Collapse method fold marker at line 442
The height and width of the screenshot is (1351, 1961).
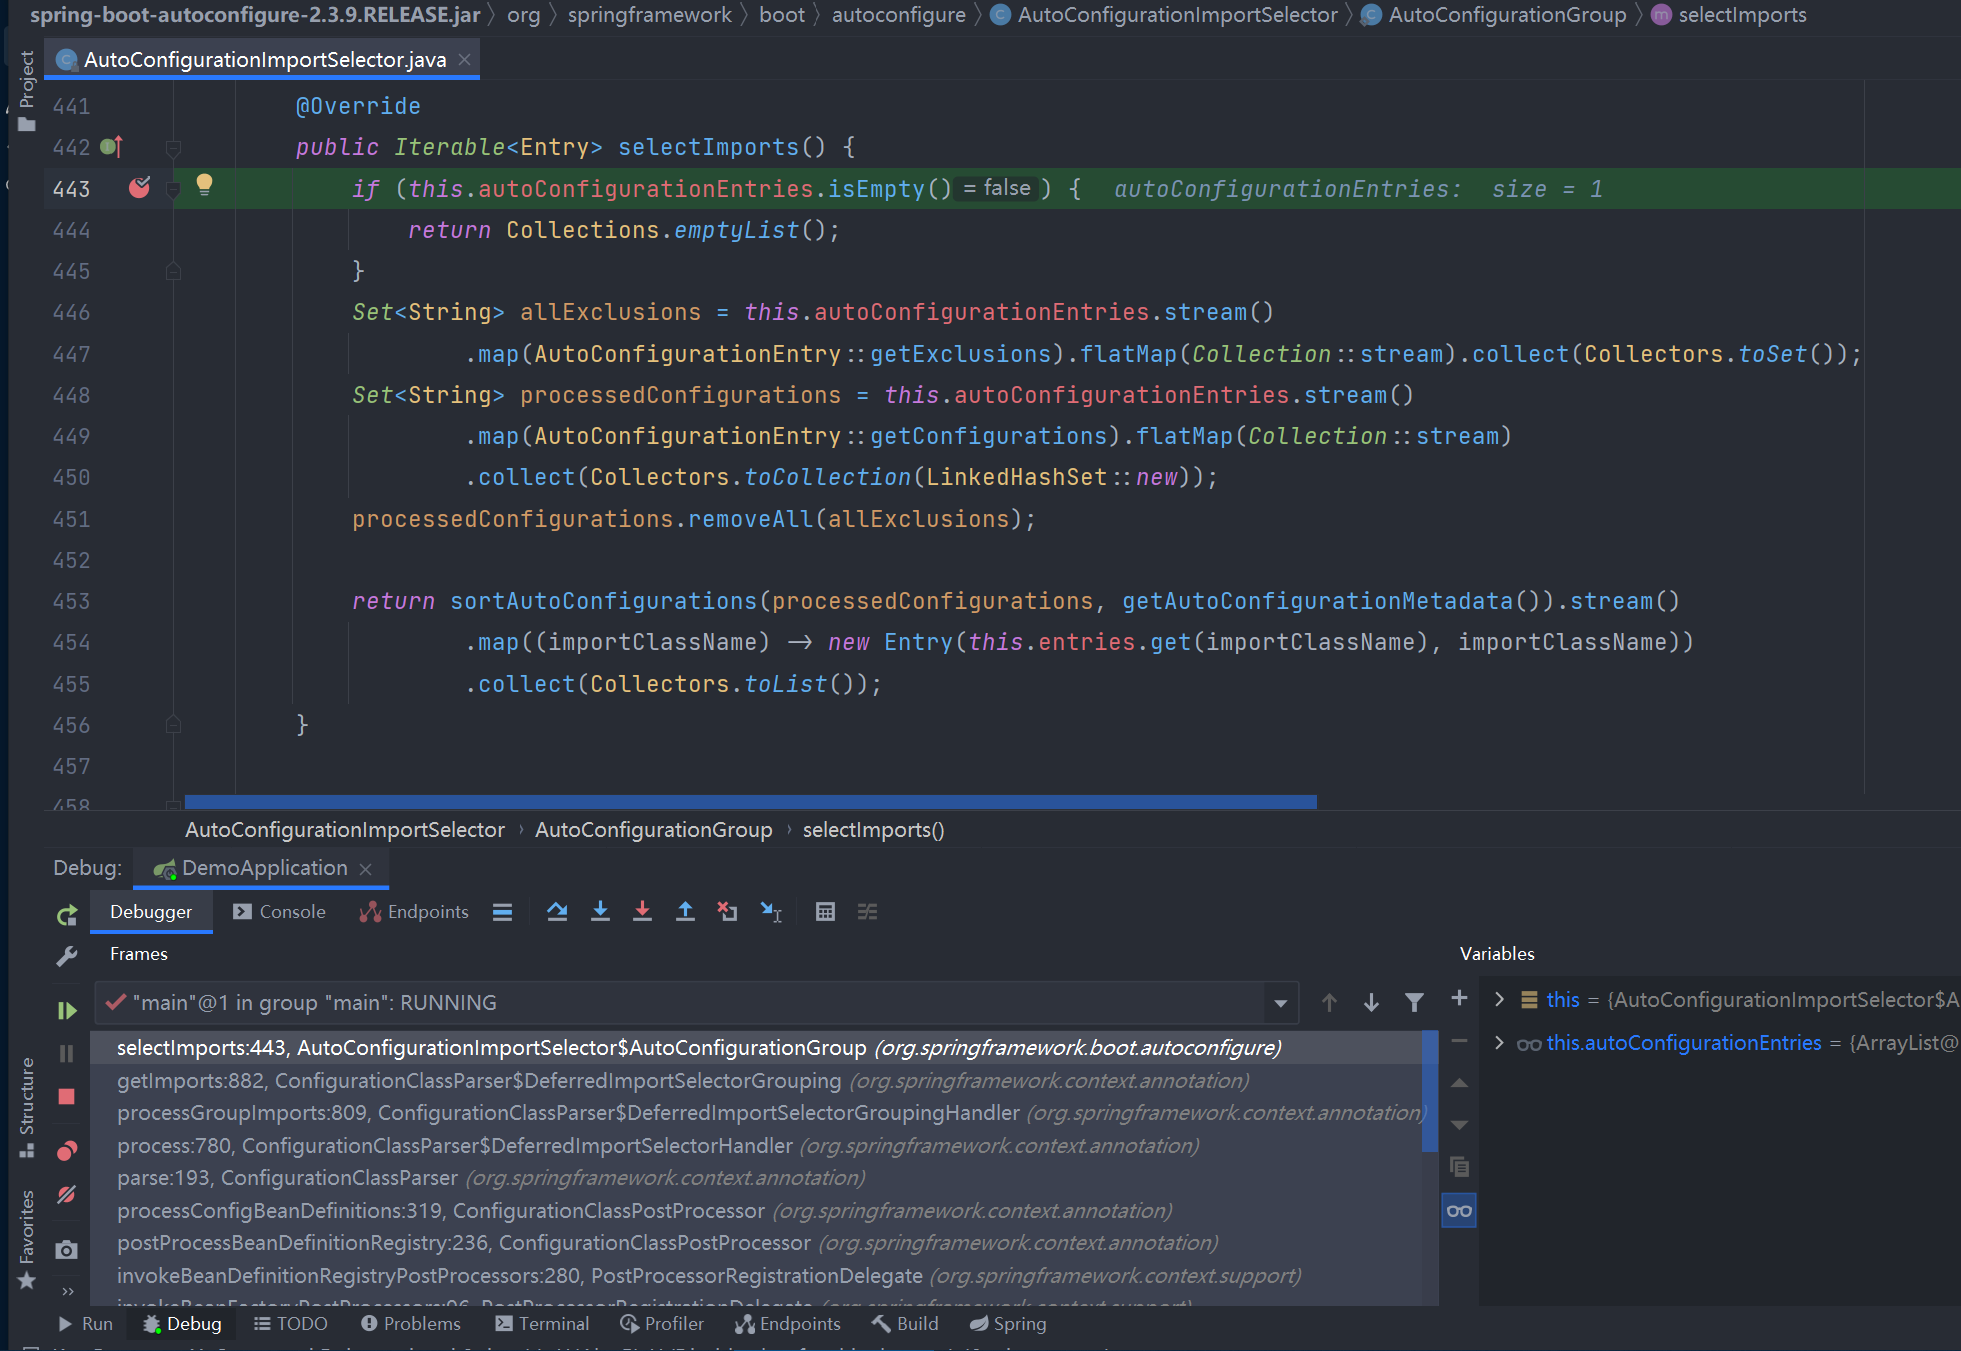point(173,148)
